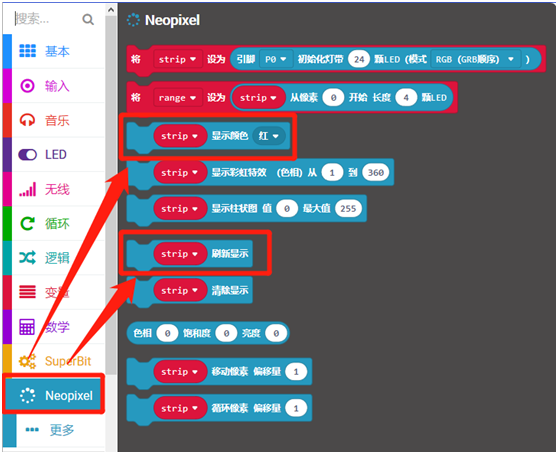Click the 360 hue end value field

point(375,173)
